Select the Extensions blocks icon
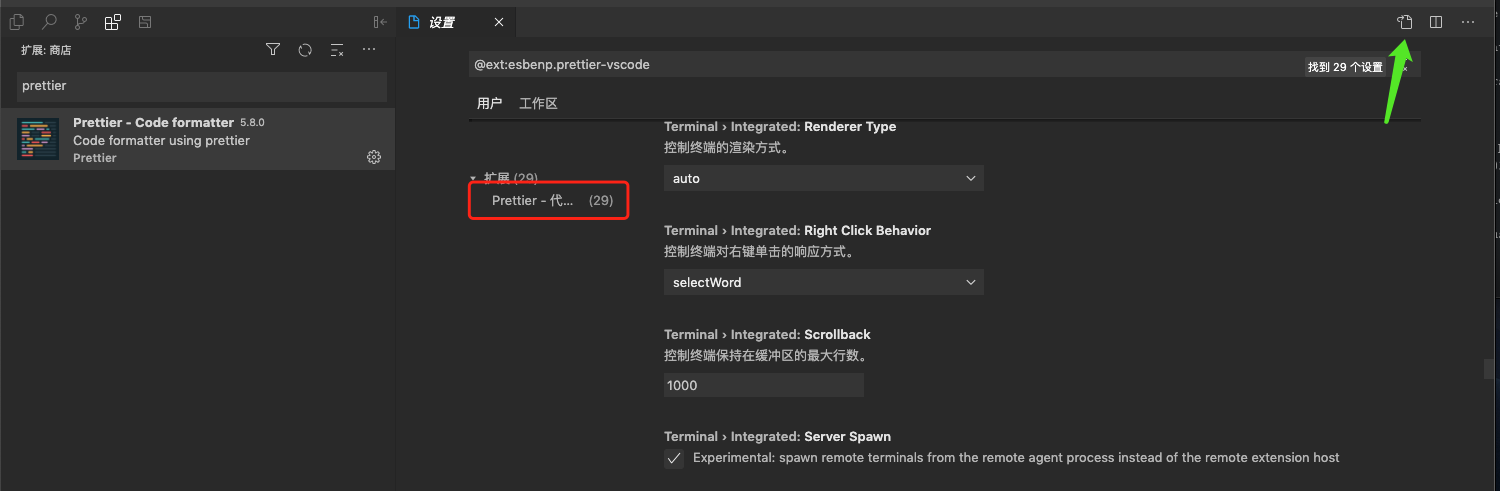The width and height of the screenshot is (1500, 491). click(x=113, y=22)
